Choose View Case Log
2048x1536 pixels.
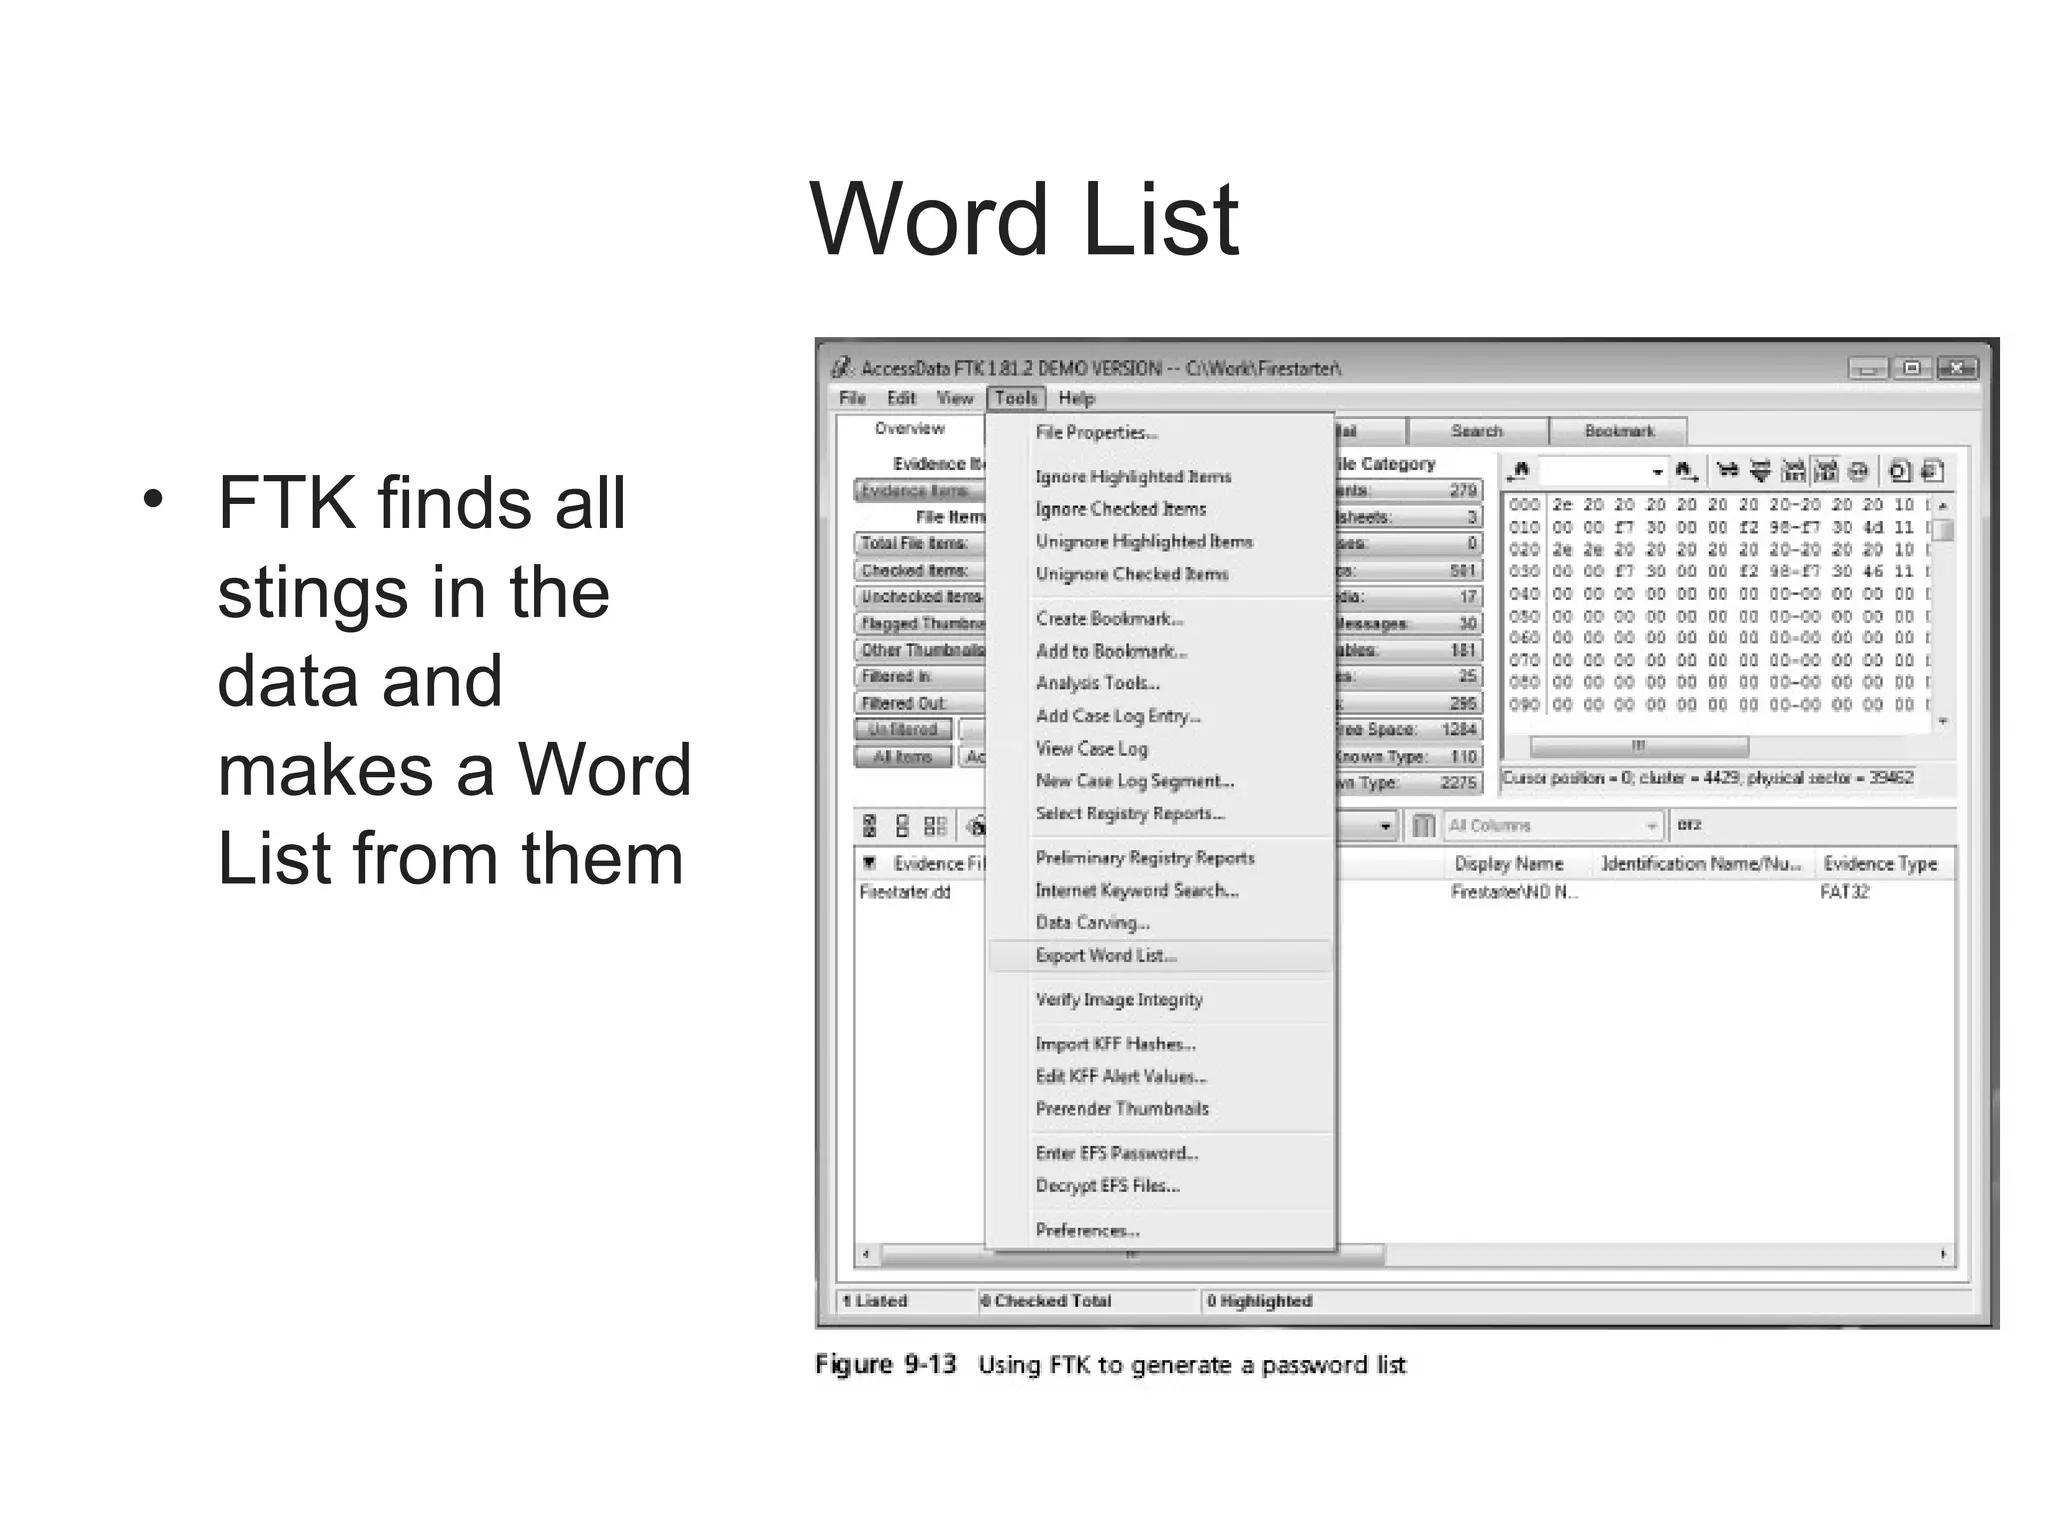pyautogui.click(x=1160, y=749)
